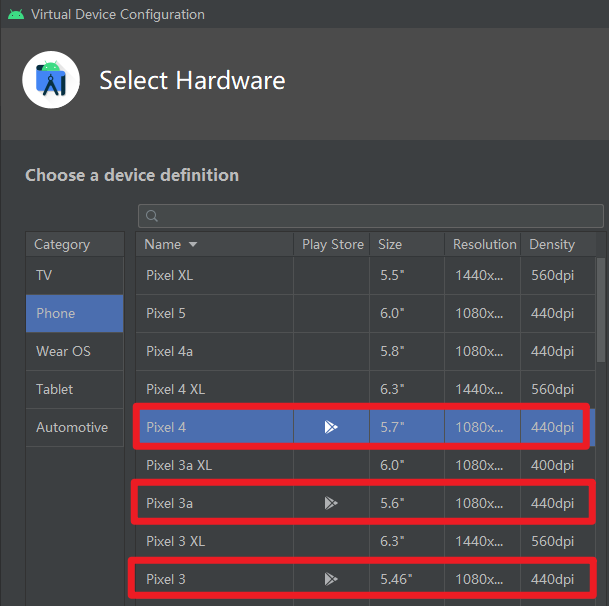This screenshot has height=606, width=609.
Task: Select the Phone category
Action: (75, 313)
